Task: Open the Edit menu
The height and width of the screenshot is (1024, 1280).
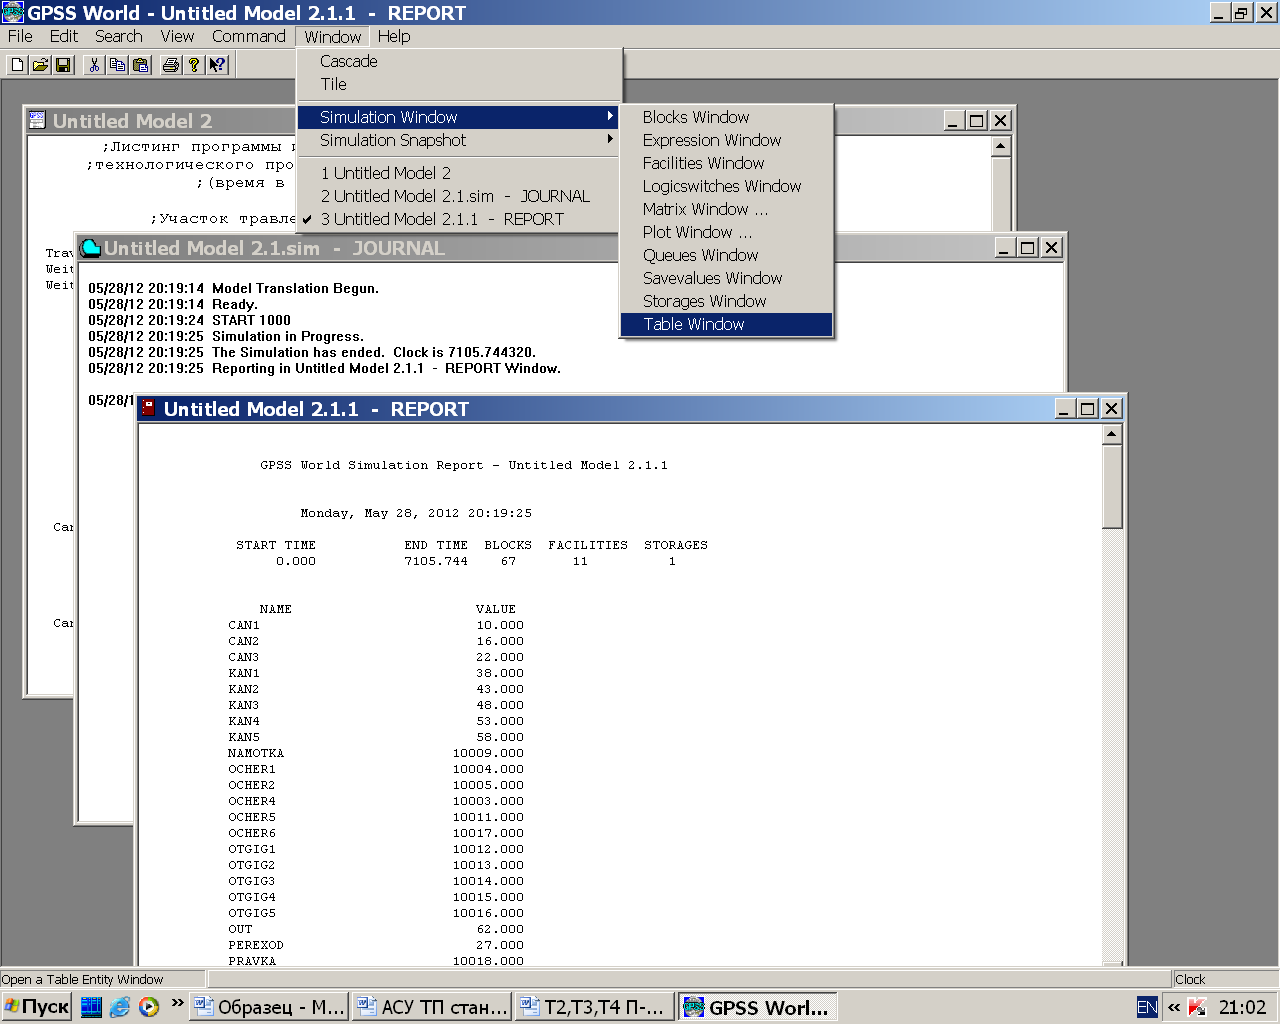Action: (64, 36)
